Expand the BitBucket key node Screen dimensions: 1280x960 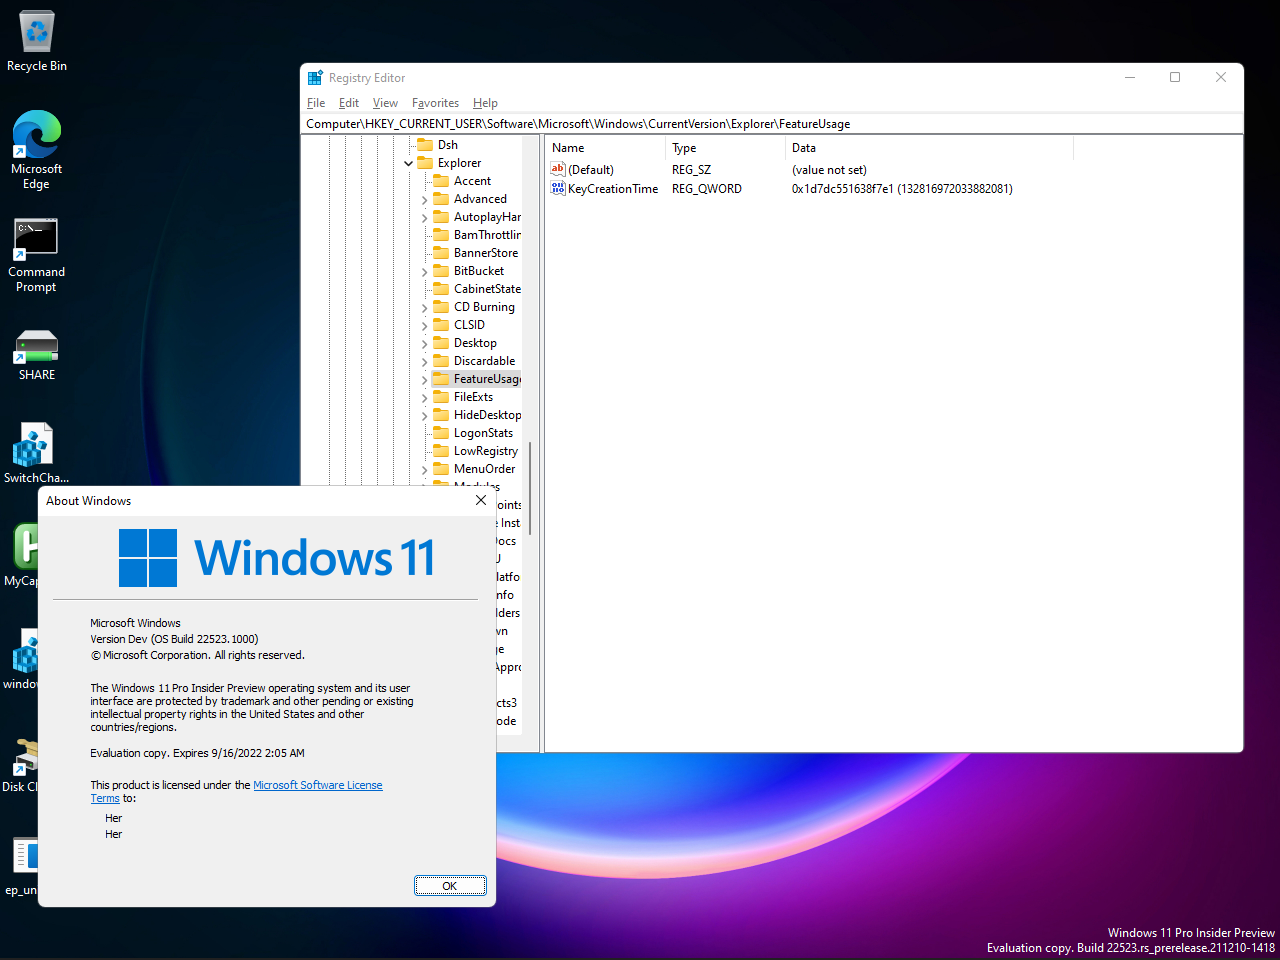coord(424,272)
